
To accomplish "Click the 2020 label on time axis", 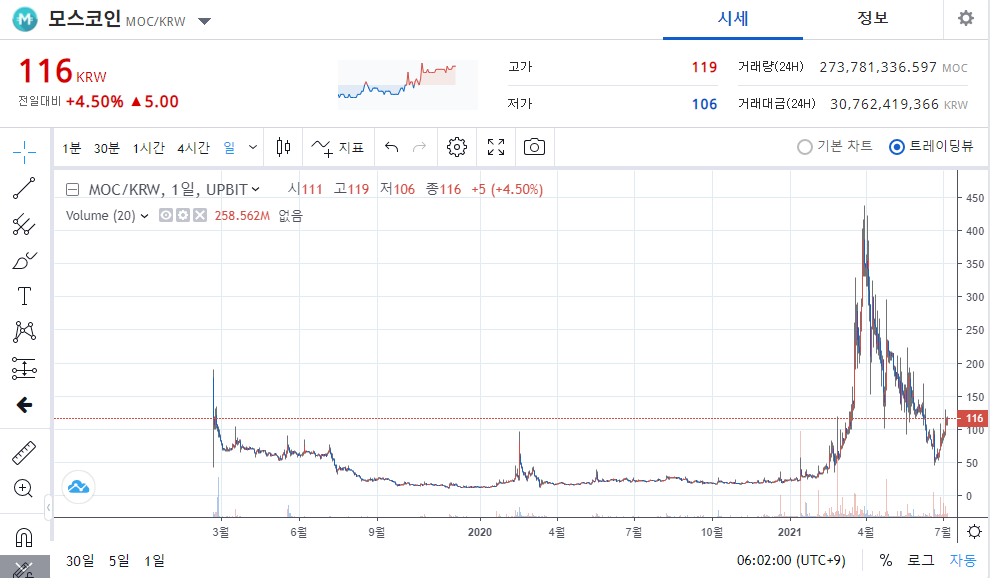I will (x=480, y=532).
